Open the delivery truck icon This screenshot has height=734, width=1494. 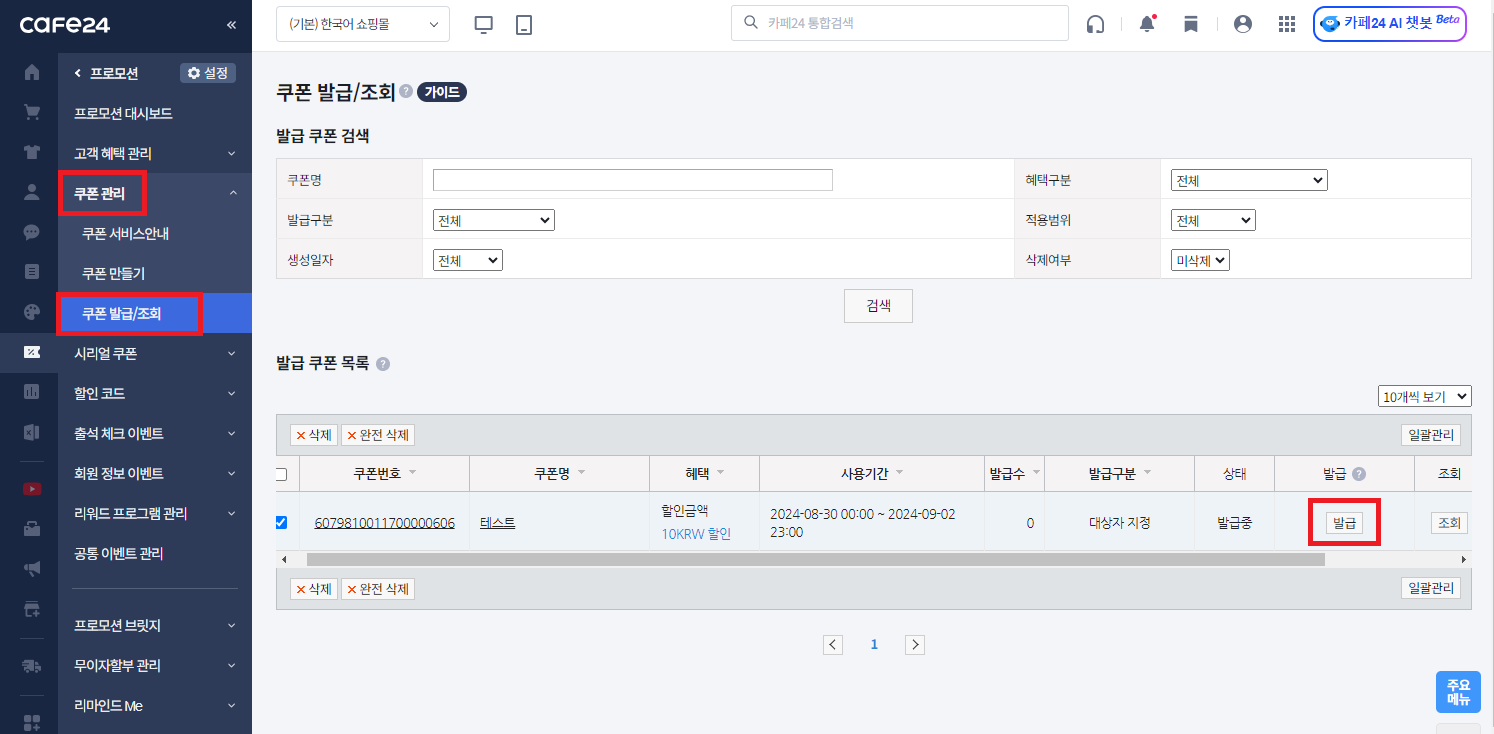click(32, 666)
